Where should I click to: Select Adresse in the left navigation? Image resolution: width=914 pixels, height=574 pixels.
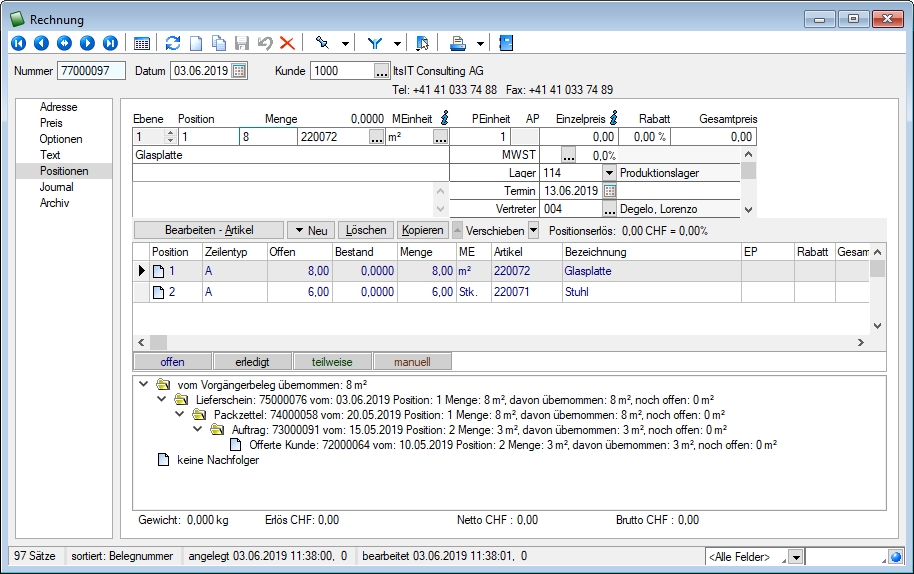click(x=58, y=107)
